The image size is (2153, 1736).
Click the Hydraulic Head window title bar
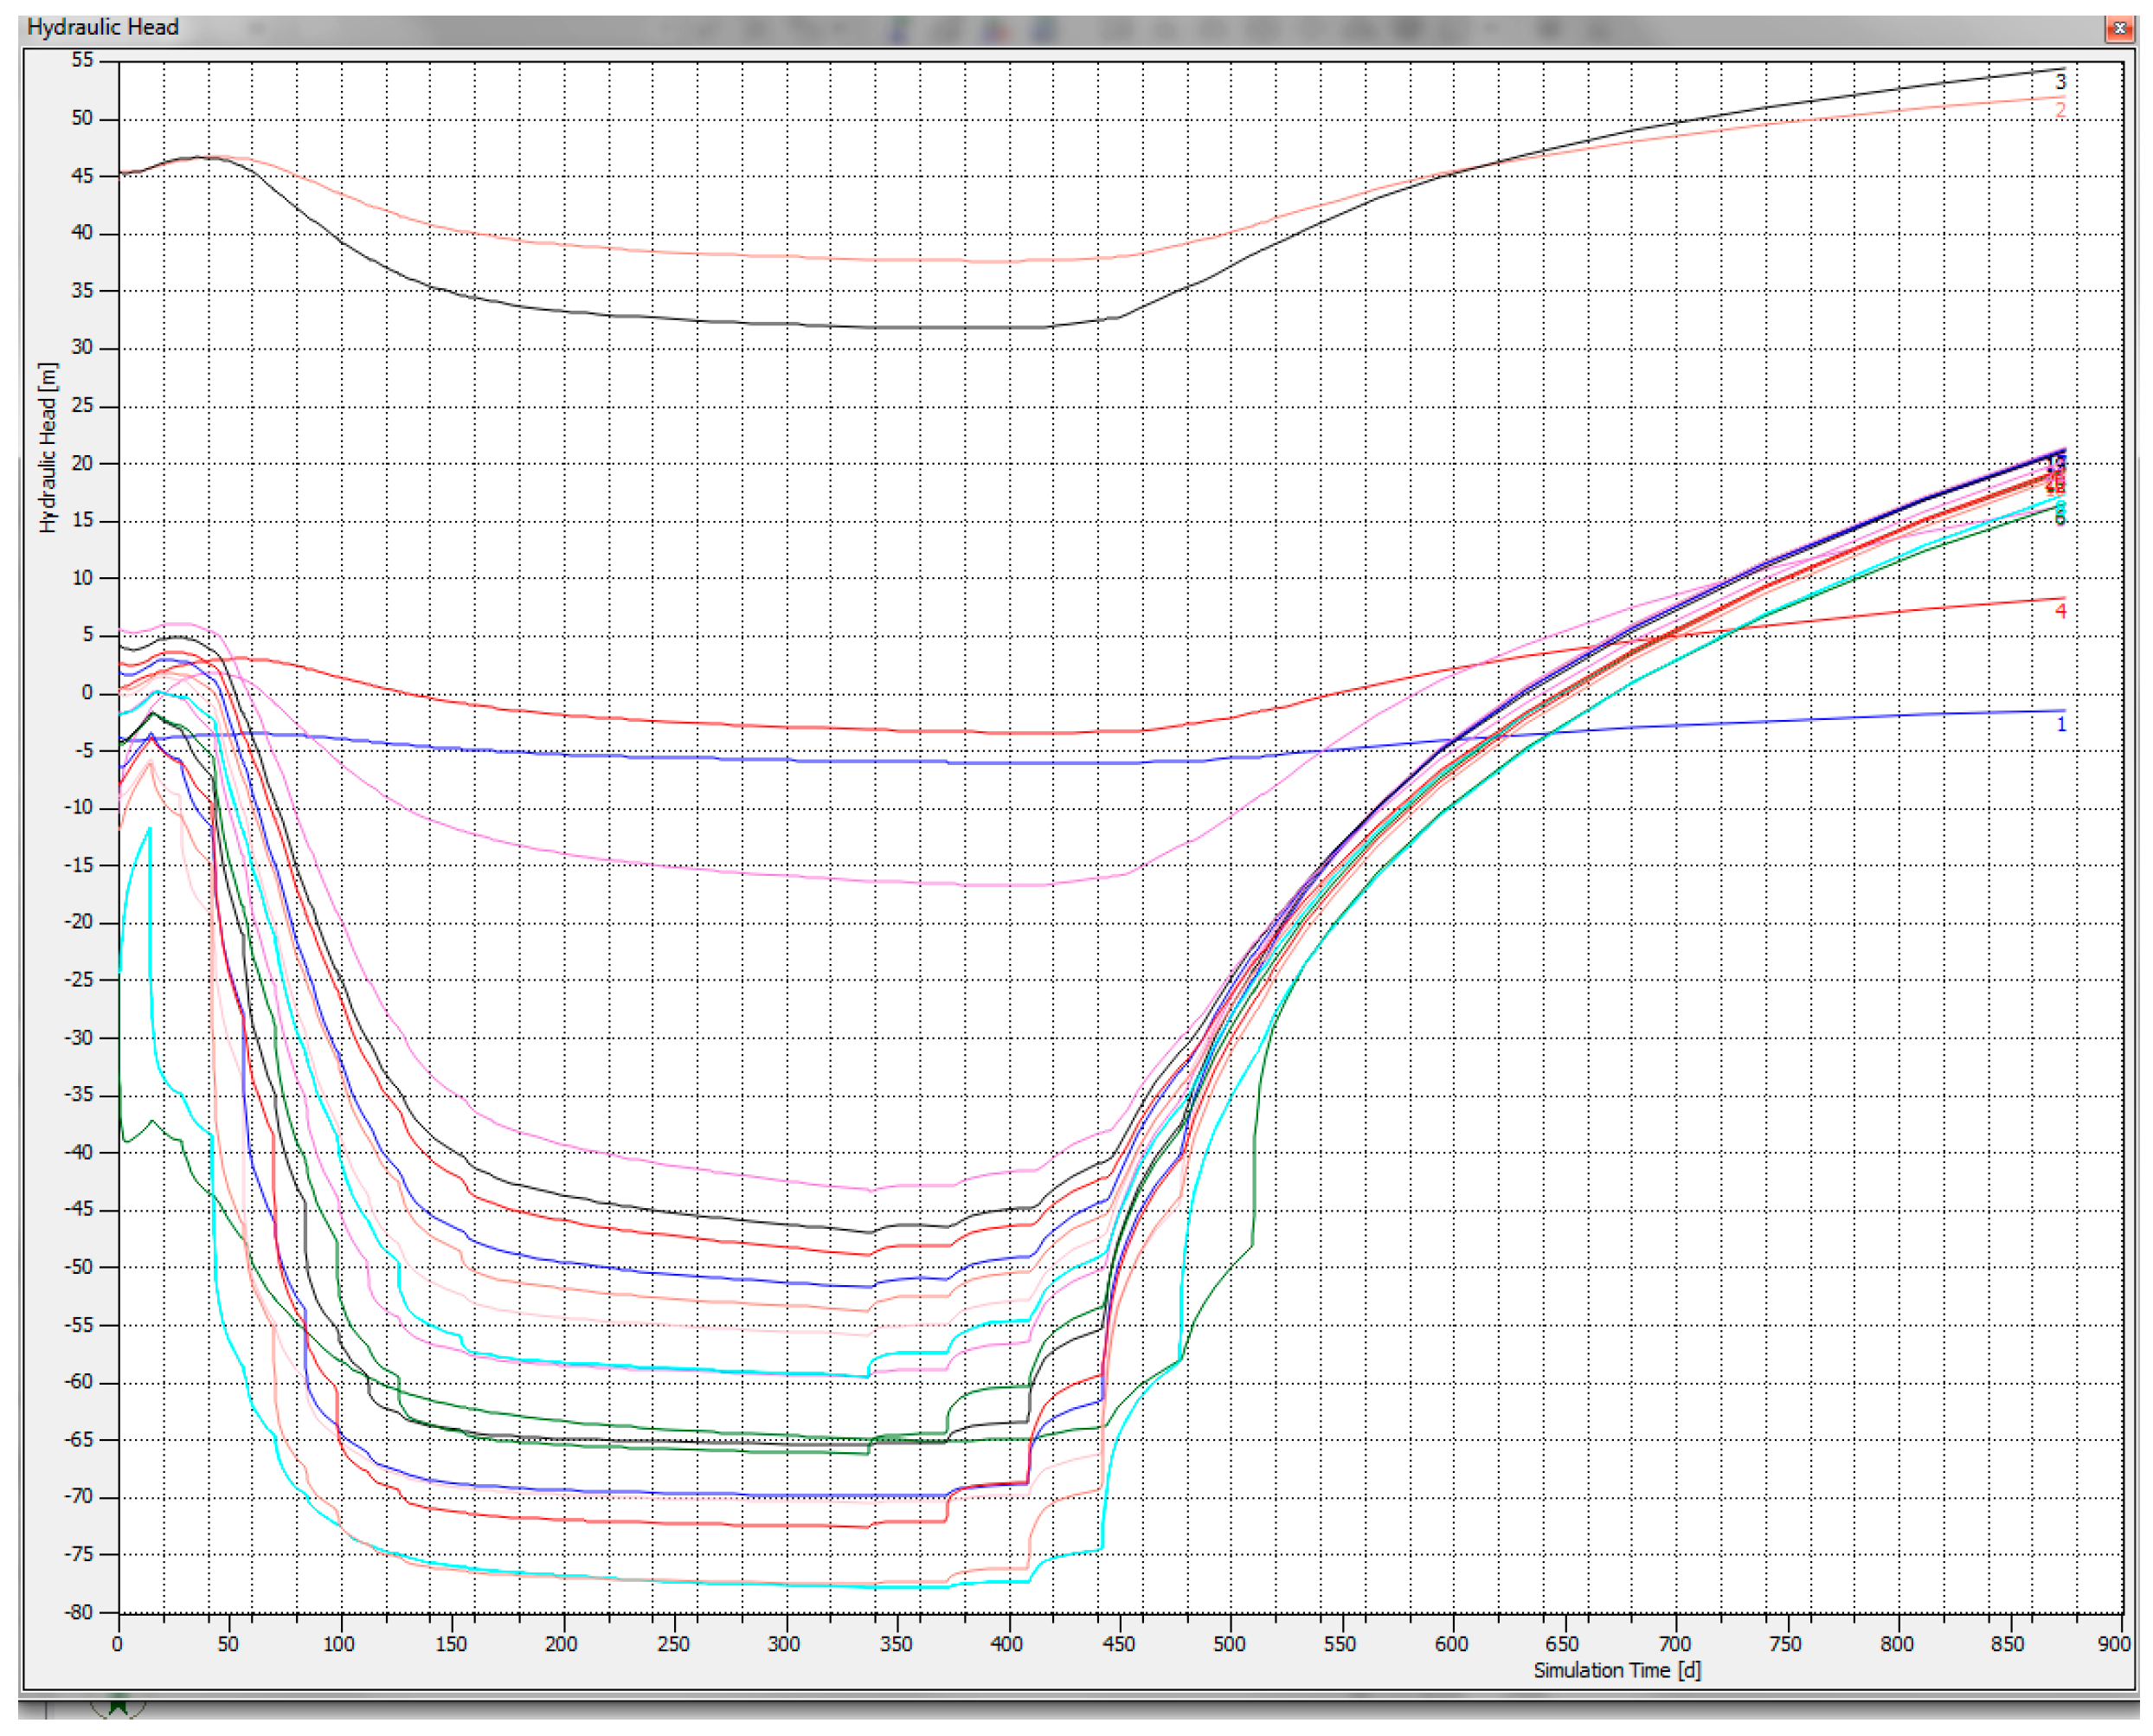(x=600, y=28)
